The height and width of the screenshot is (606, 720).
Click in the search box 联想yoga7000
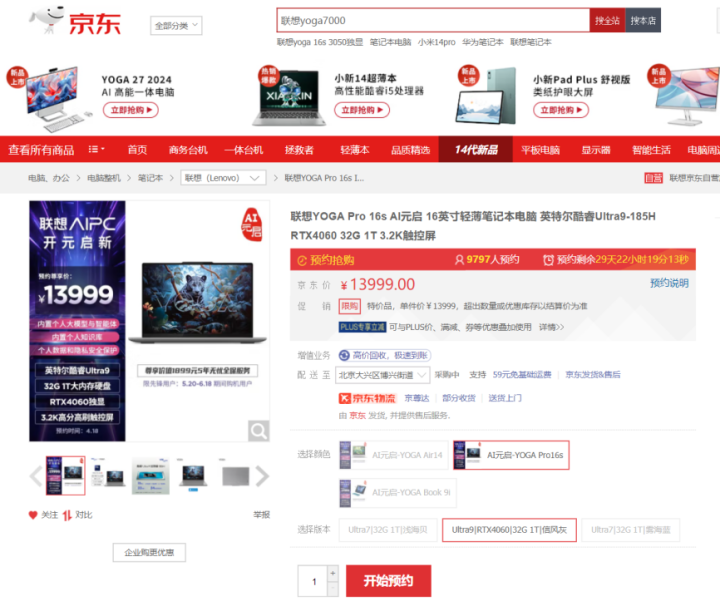point(433,20)
